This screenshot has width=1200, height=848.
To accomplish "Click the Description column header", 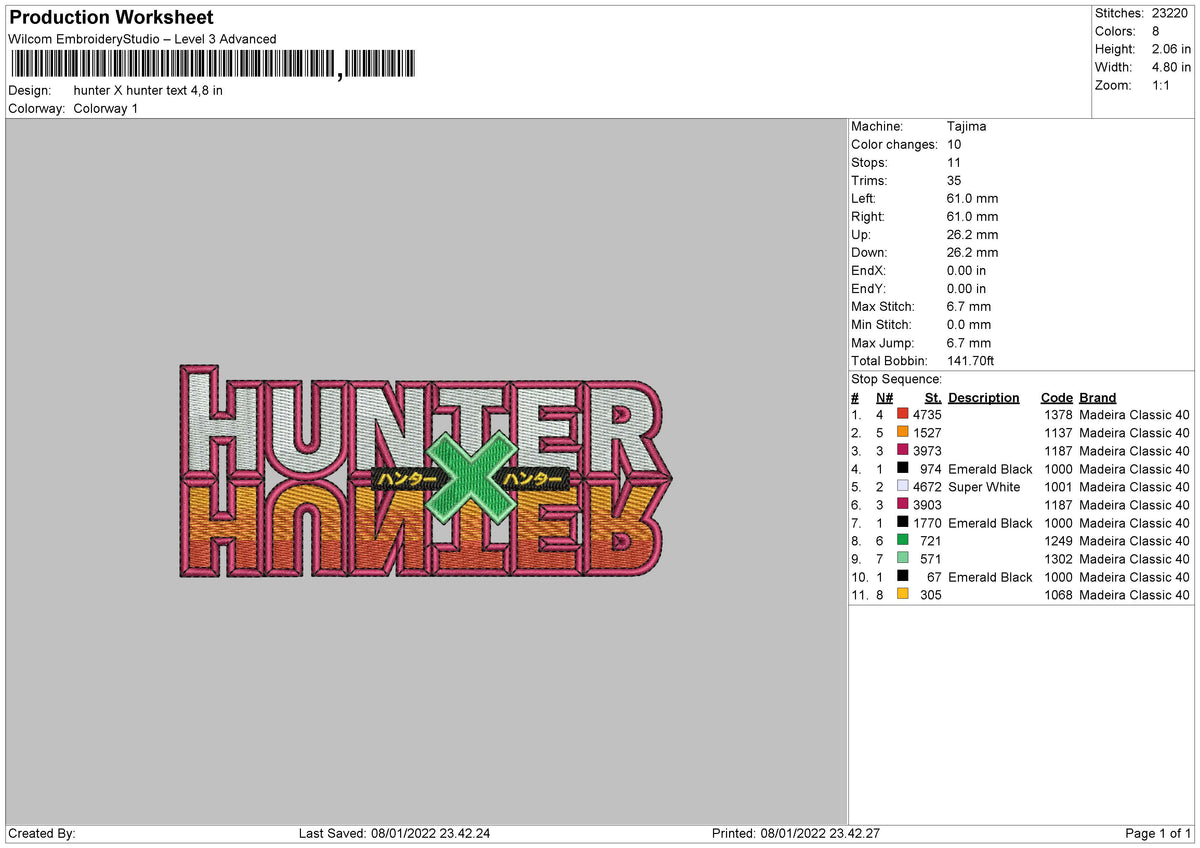I will (x=984, y=397).
